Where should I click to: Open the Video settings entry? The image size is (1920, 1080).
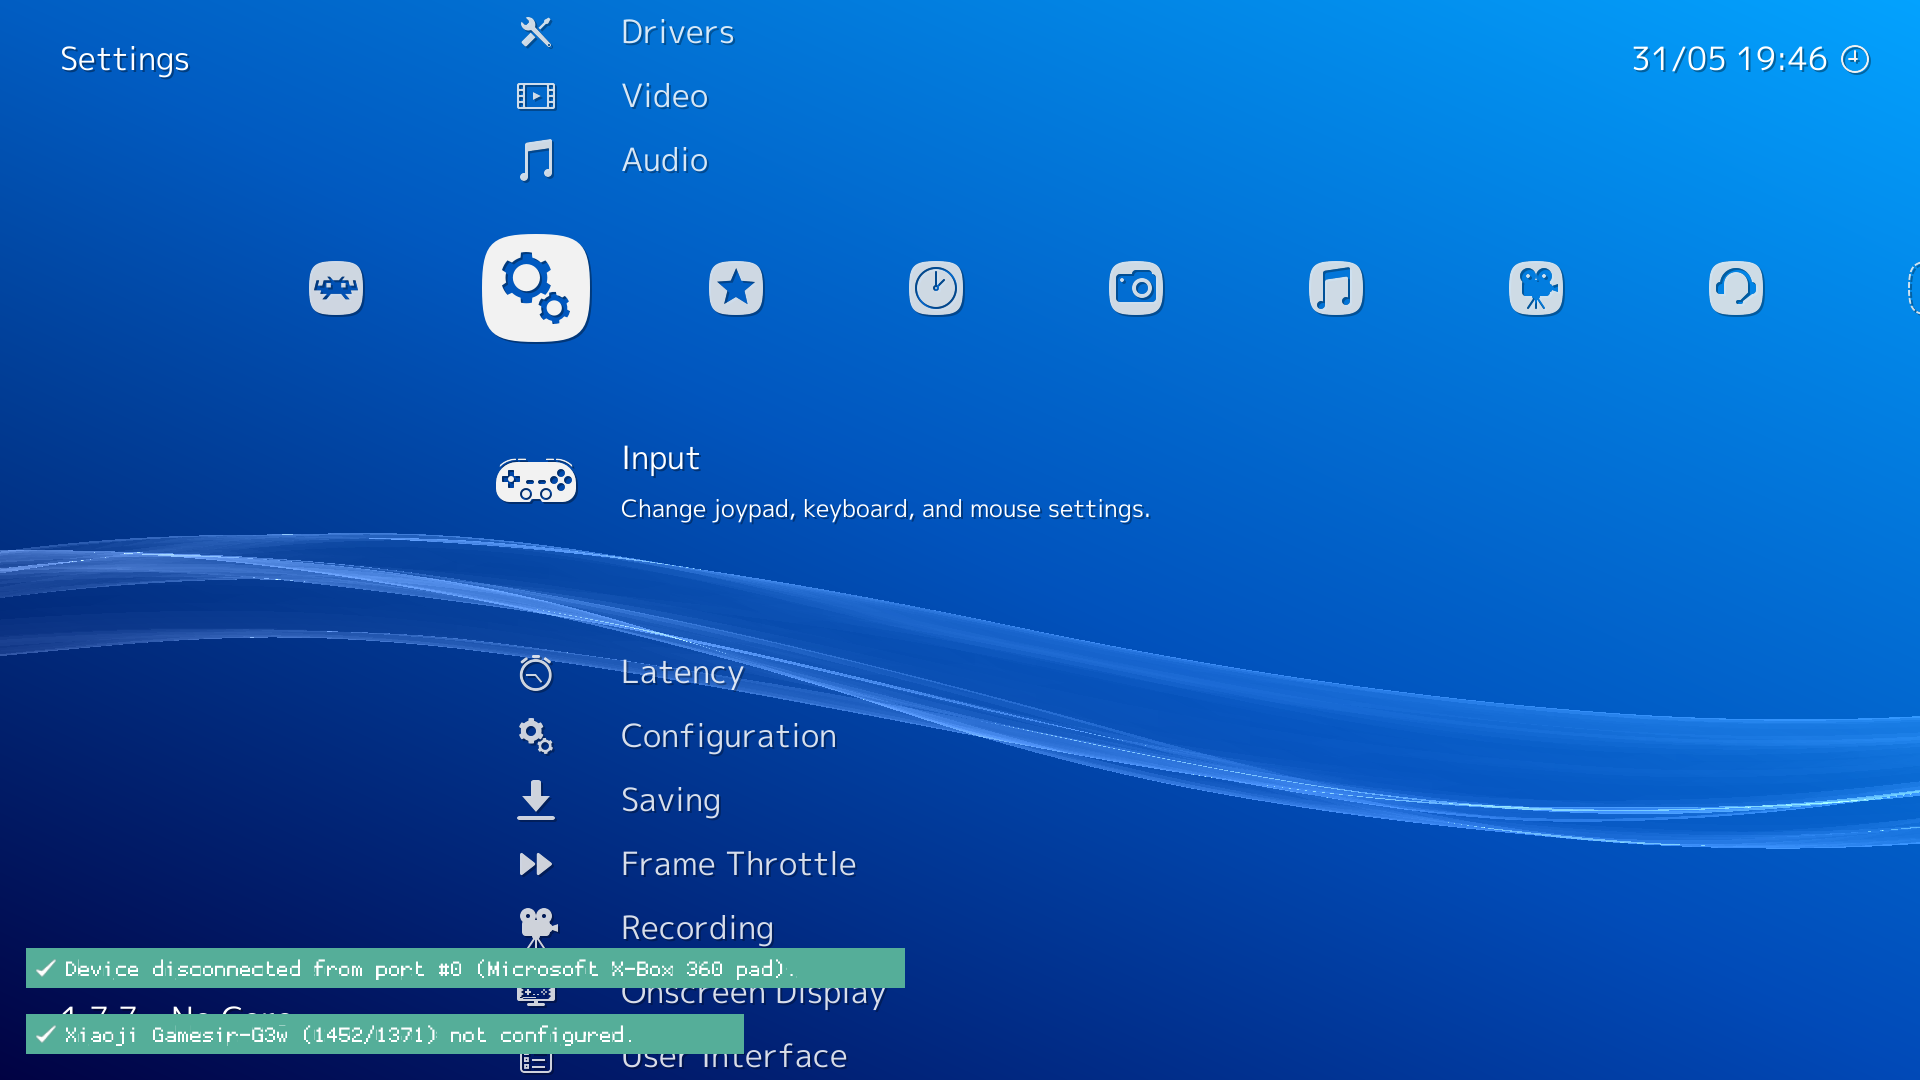click(x=664, y=95)
